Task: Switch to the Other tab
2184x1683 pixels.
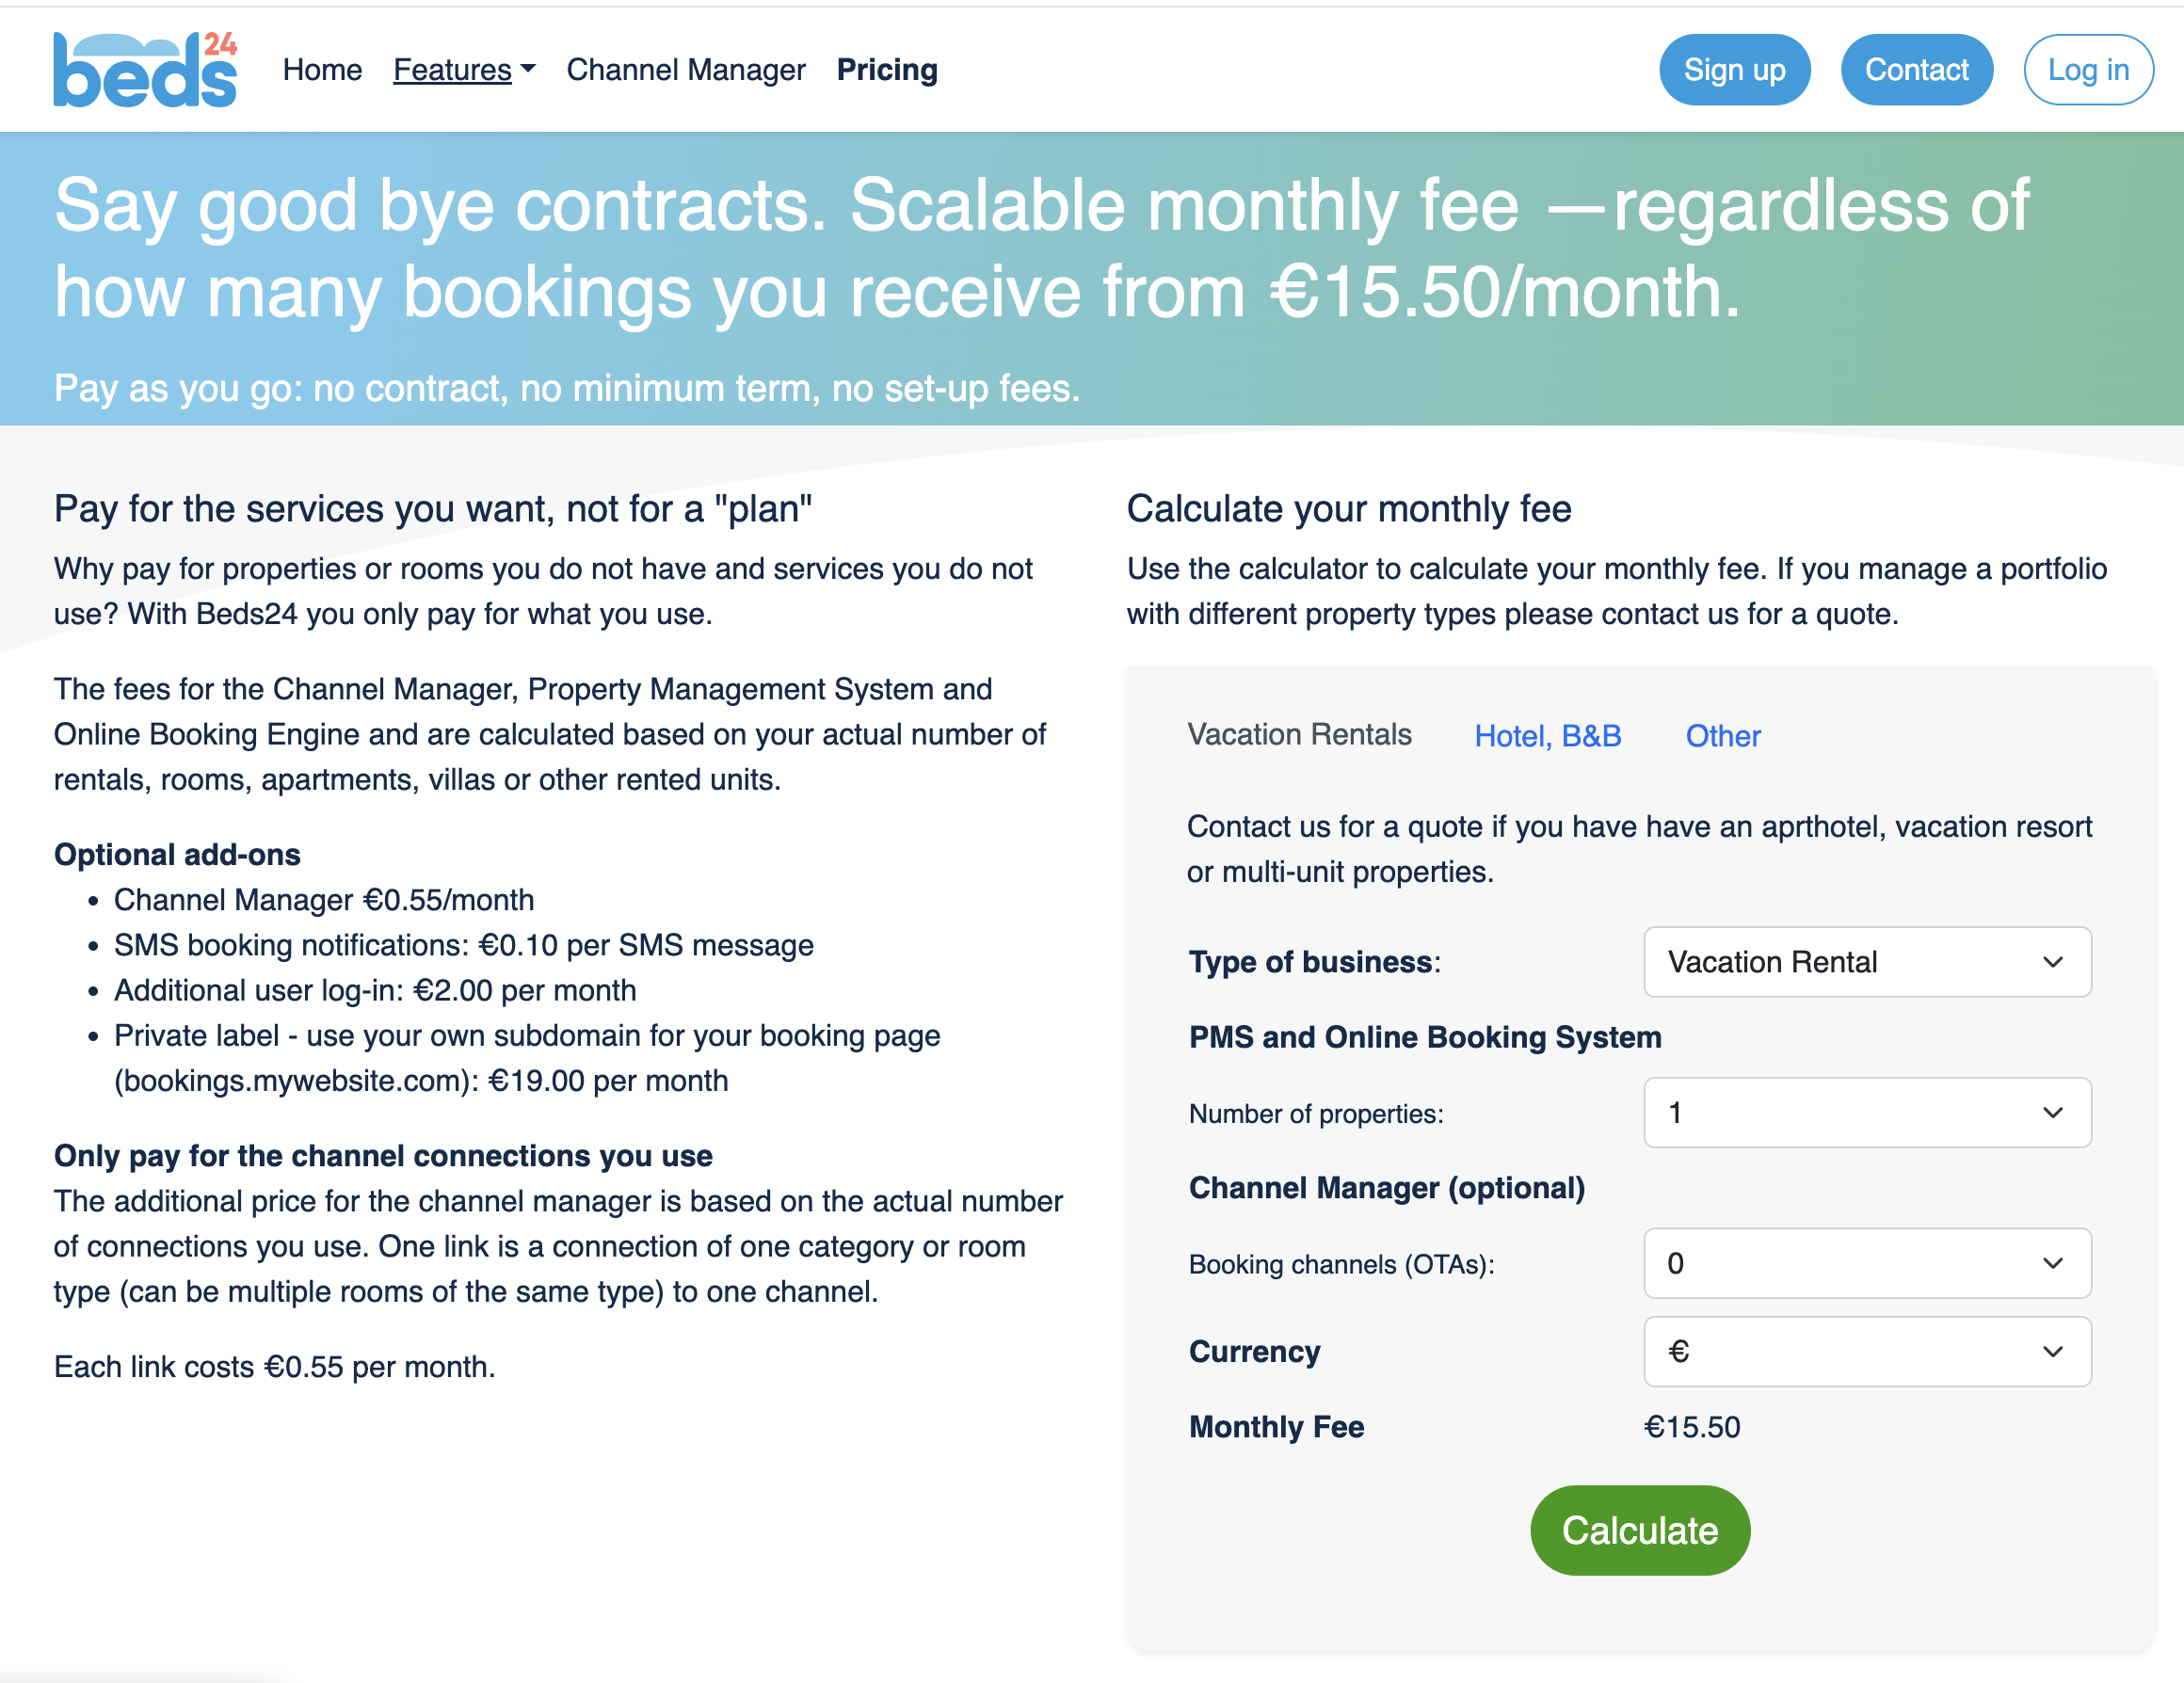Action: tap(1722, 736)
